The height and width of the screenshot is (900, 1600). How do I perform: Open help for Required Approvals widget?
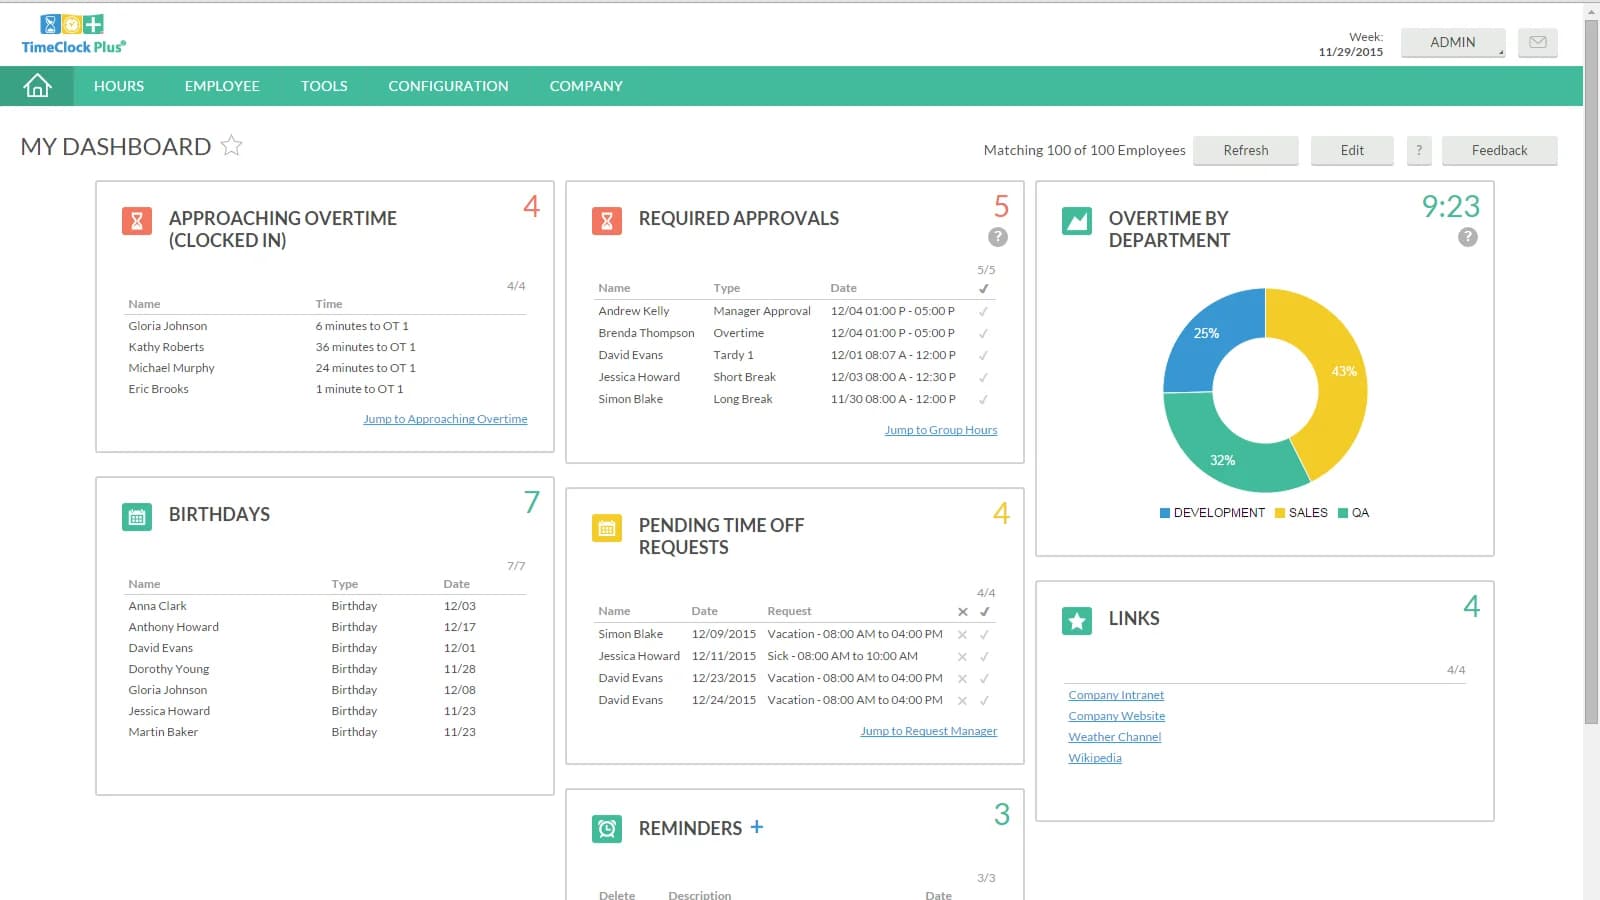click(x=998, y=237)
